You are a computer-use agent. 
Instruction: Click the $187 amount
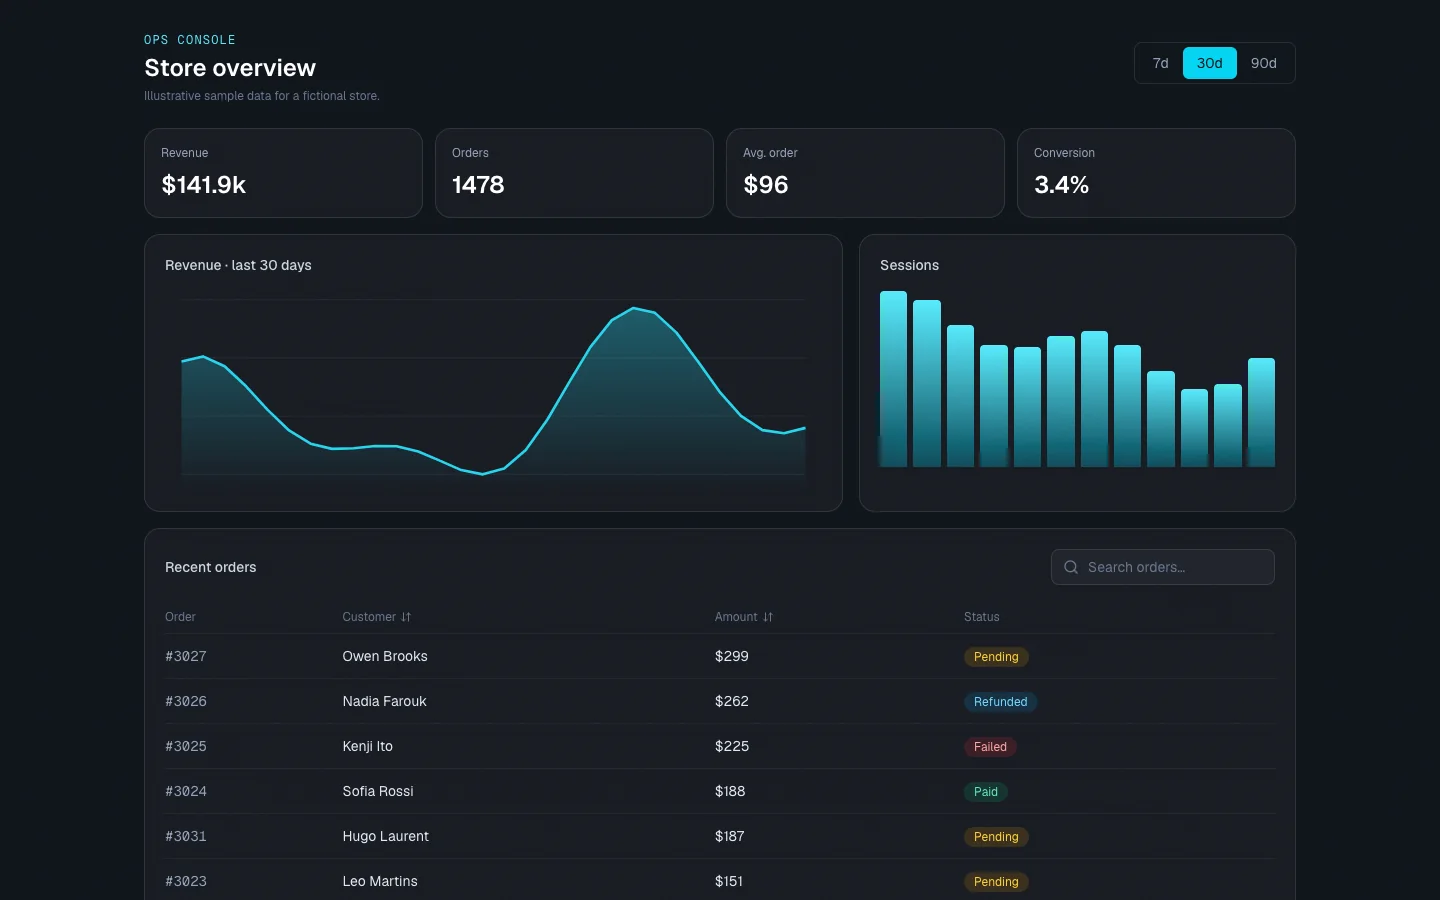pyautogui.click(x=730, y=836)
